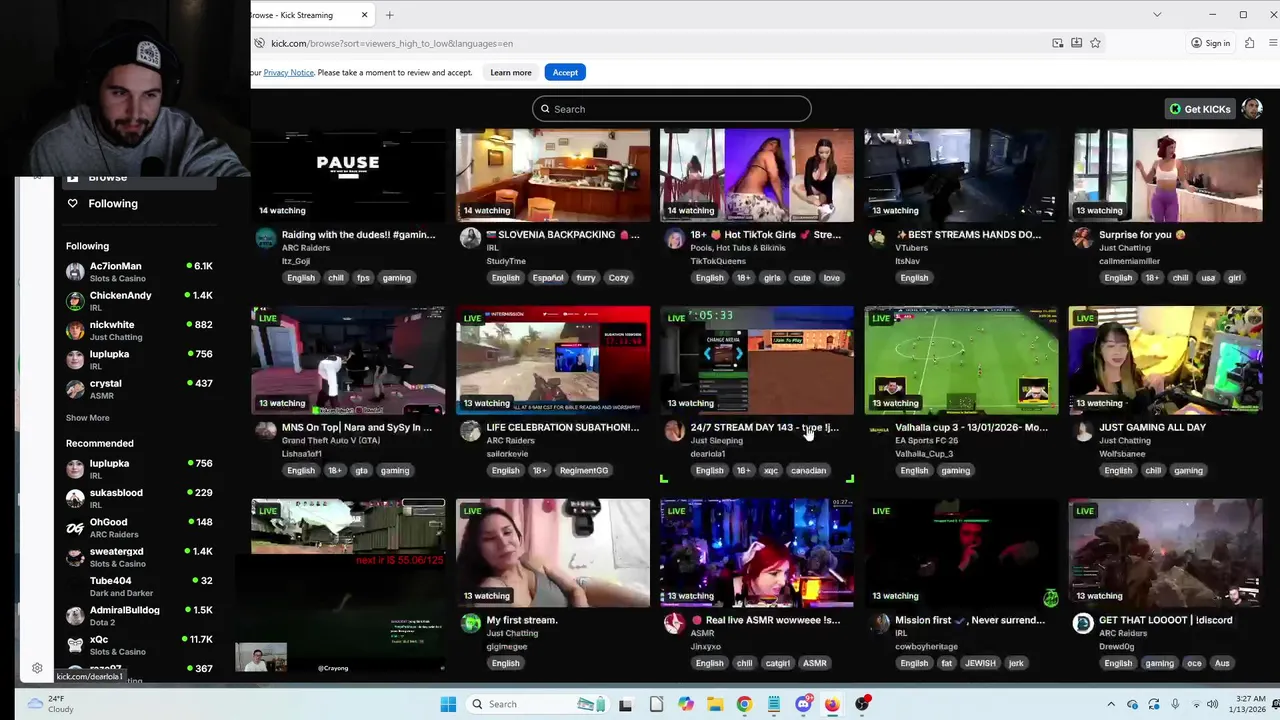Show hidden system tray icons
Screen dimensions: 1280x720
click(1111, 704)
